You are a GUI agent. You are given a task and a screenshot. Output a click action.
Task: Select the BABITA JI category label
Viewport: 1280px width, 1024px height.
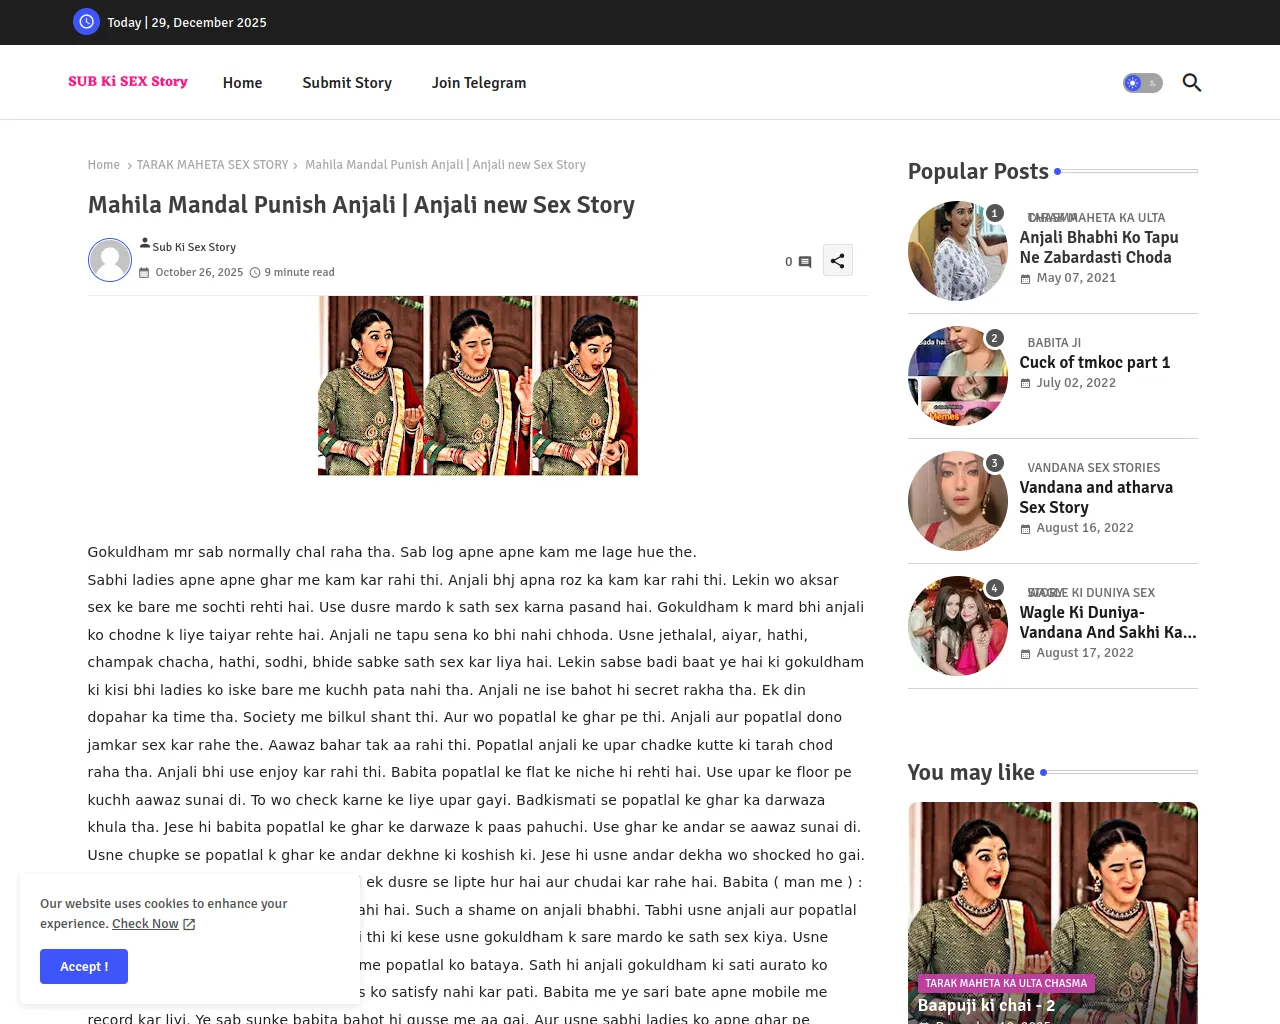click(1054, 343)
